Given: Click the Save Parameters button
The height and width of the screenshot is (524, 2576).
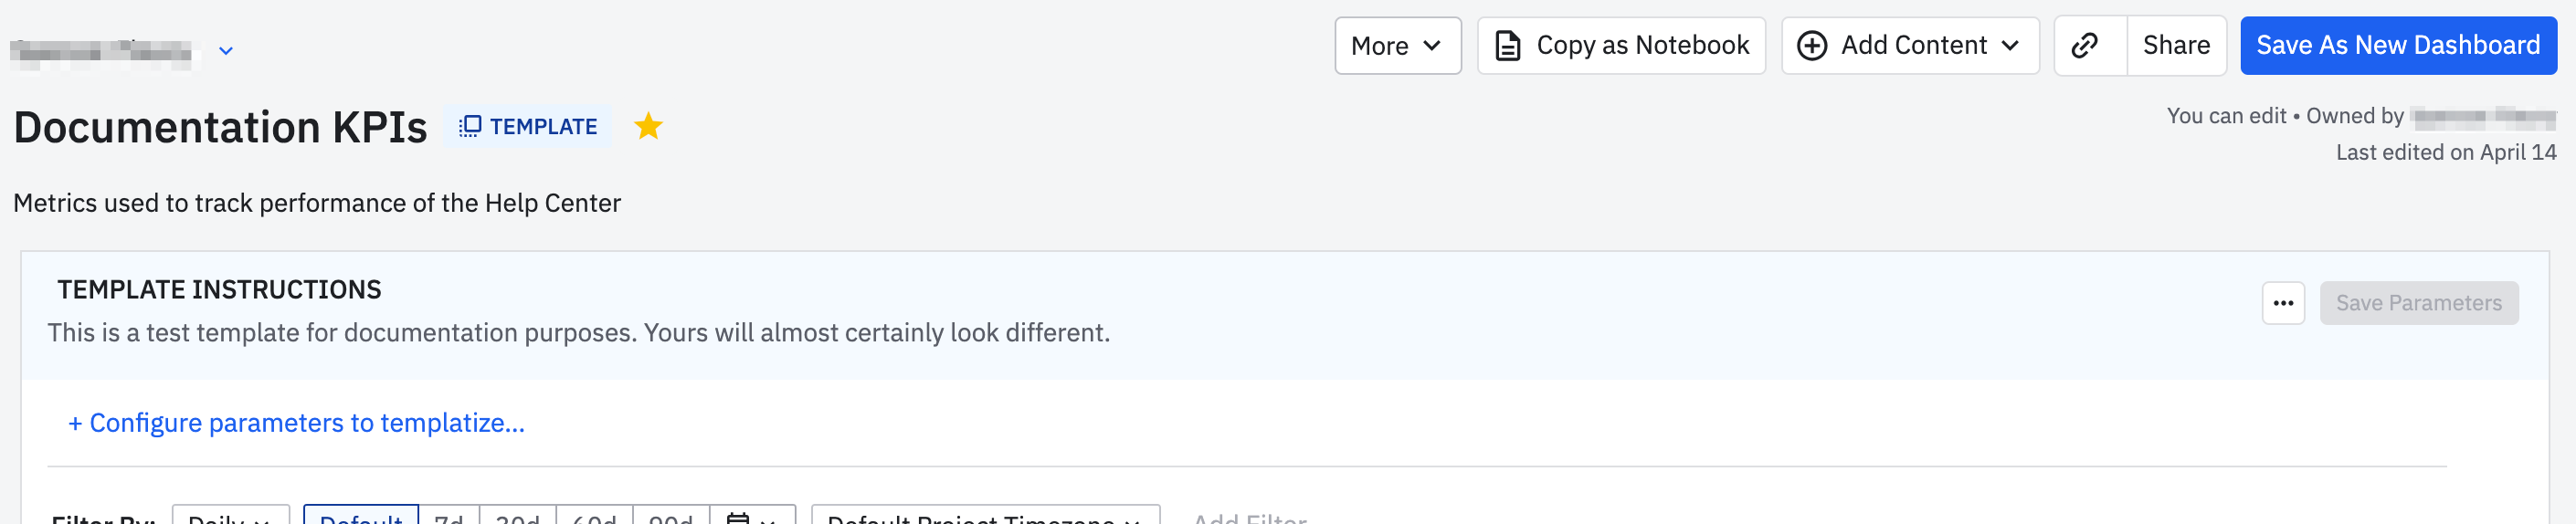Looking at the screenshot, I should (2418, 303).
